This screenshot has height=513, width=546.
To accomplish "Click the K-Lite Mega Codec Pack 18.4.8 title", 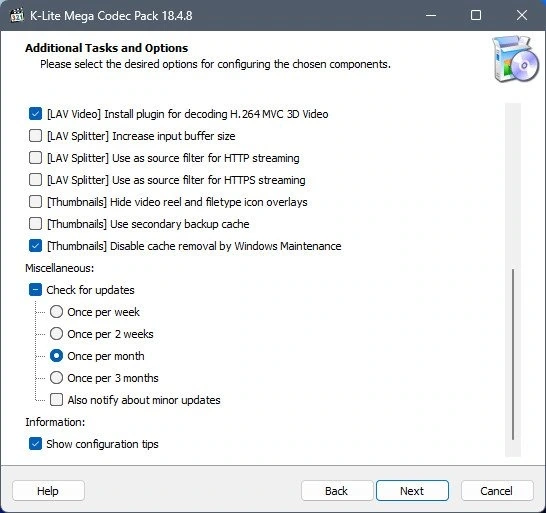I will click(111, 16).
